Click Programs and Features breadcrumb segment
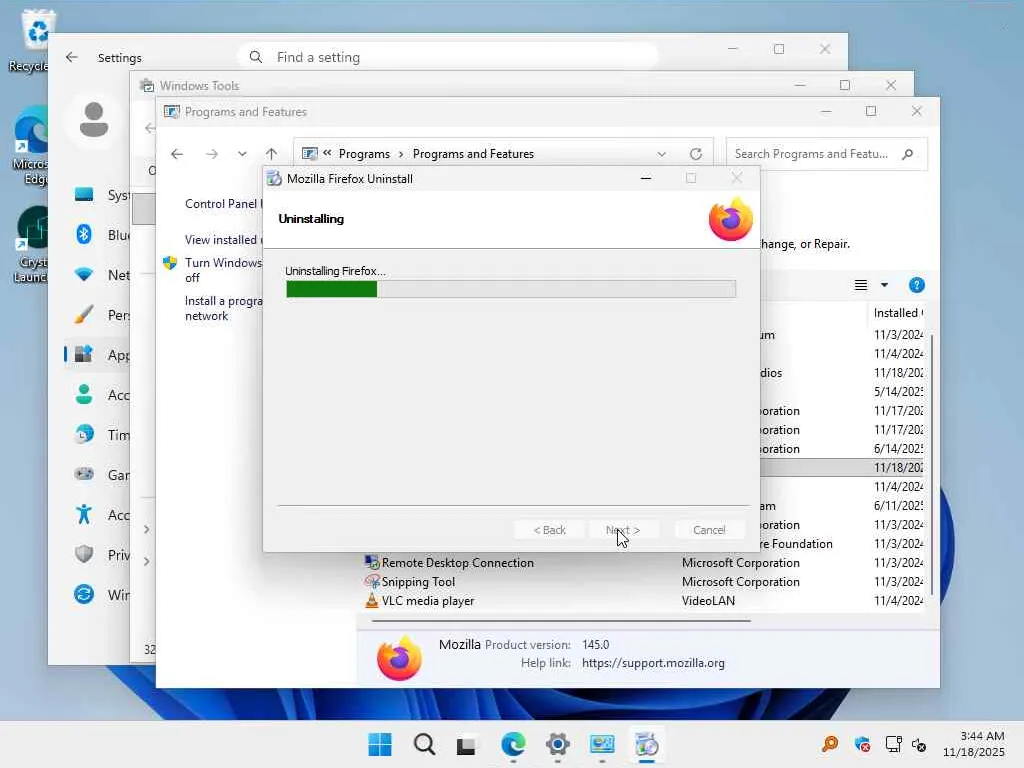The height and width of the screenshot is (768, 1024). point(473,154)
